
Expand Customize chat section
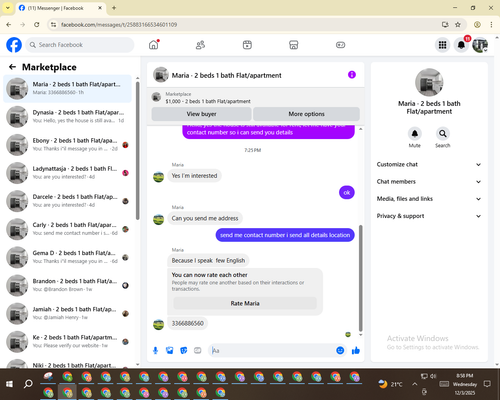coord(429,164)
